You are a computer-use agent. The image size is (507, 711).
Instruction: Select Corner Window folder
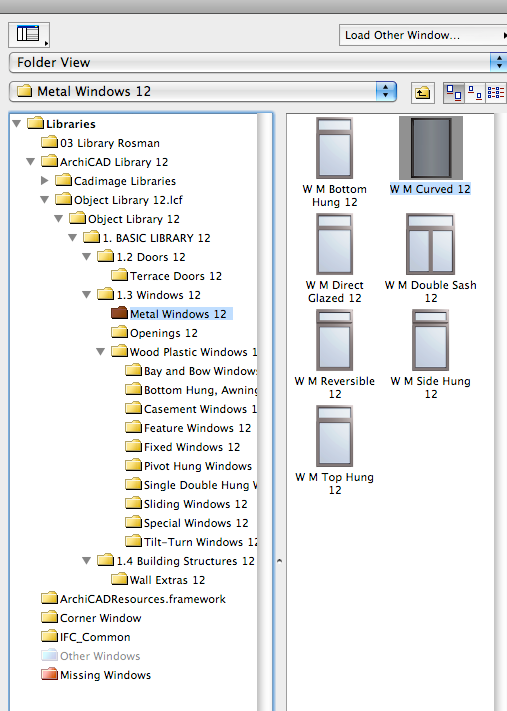91,618
